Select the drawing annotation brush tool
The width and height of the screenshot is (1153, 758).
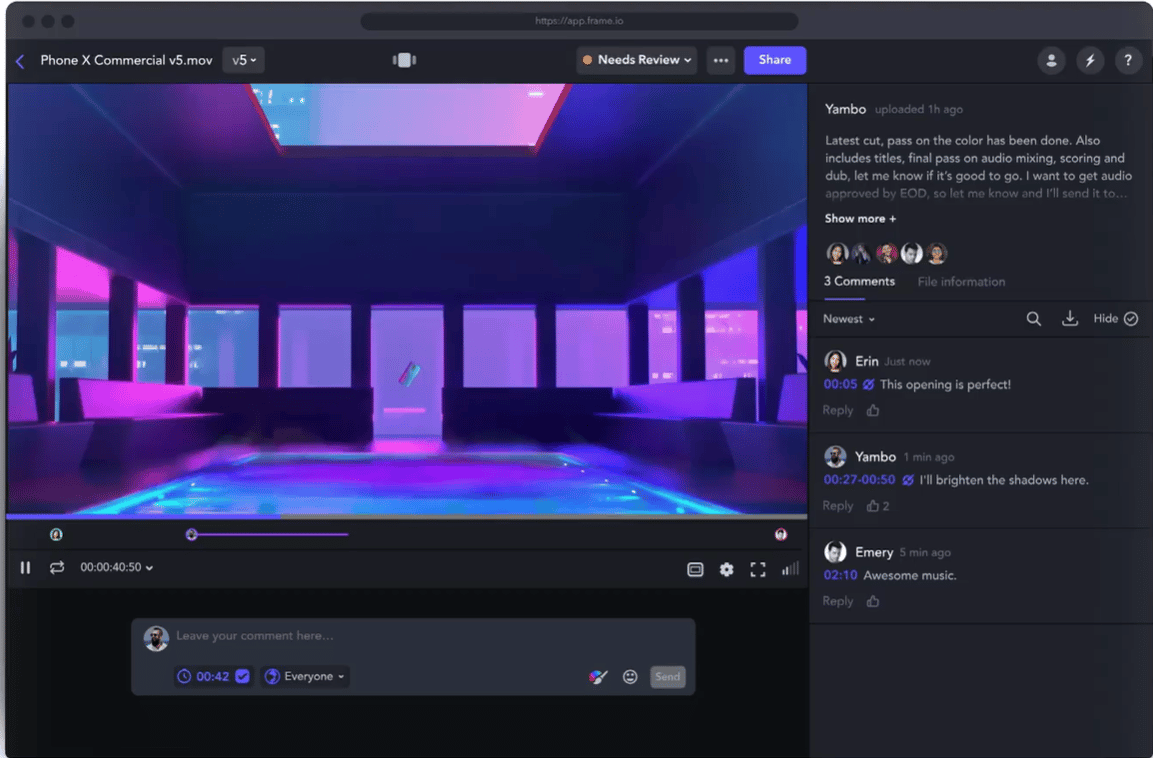(598, 677)
